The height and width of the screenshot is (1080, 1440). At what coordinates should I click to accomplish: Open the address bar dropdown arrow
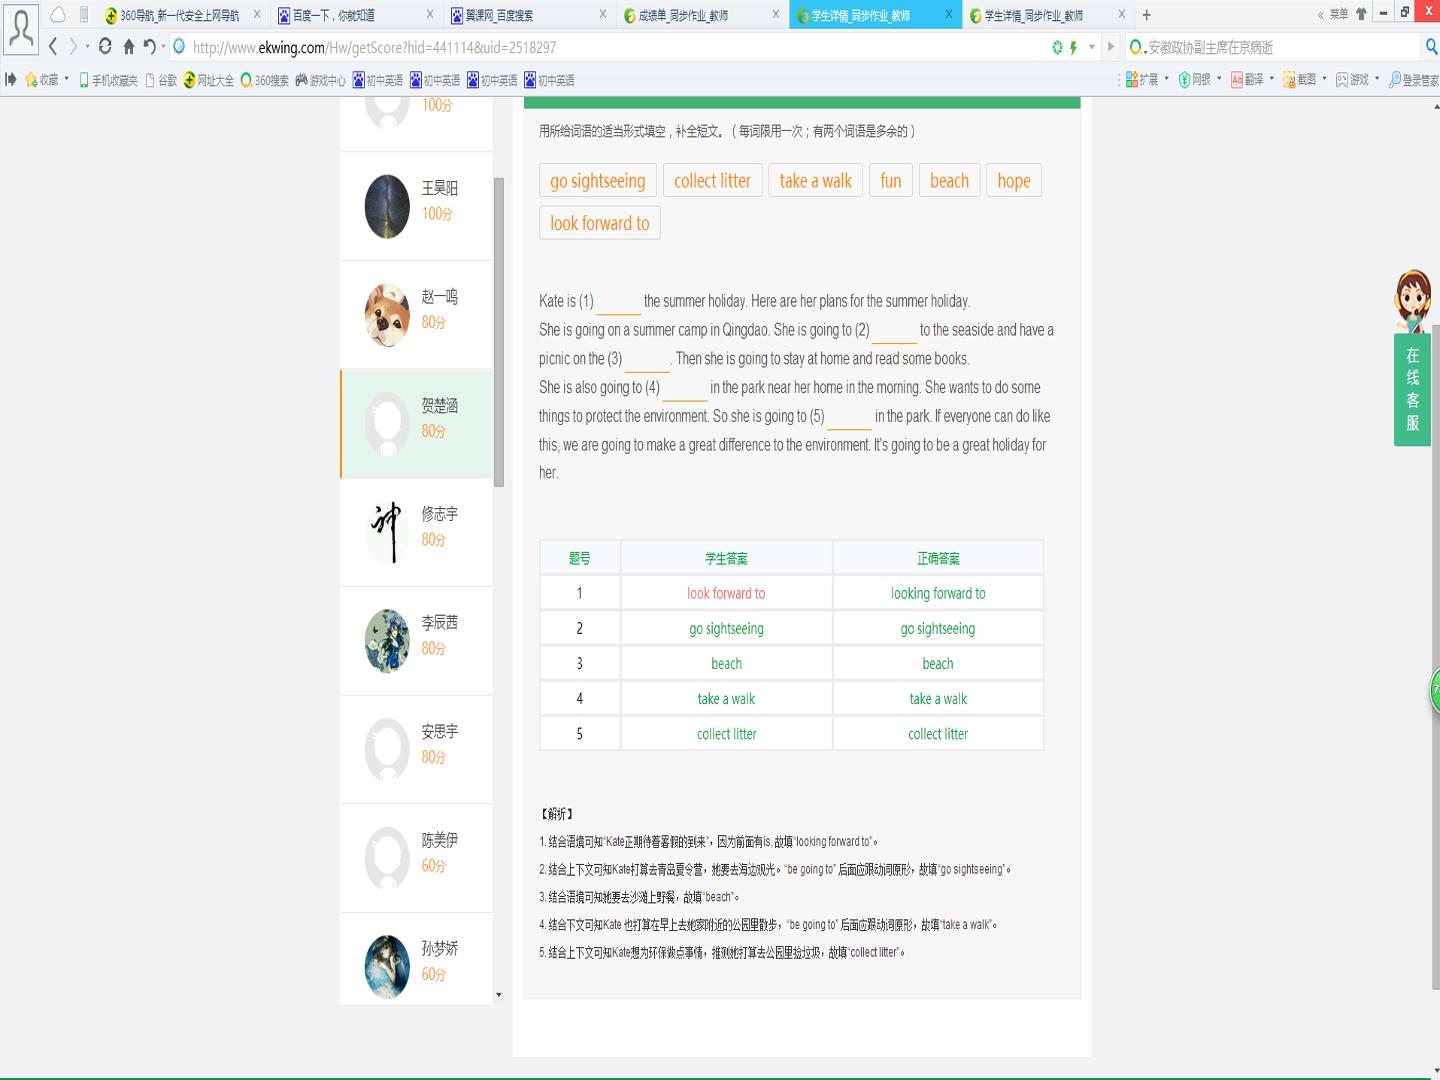point(1092,47)
